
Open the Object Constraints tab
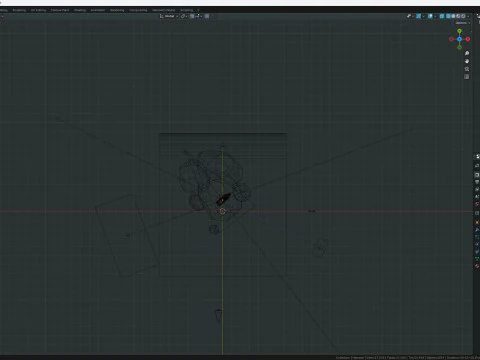tap(477, 251)
